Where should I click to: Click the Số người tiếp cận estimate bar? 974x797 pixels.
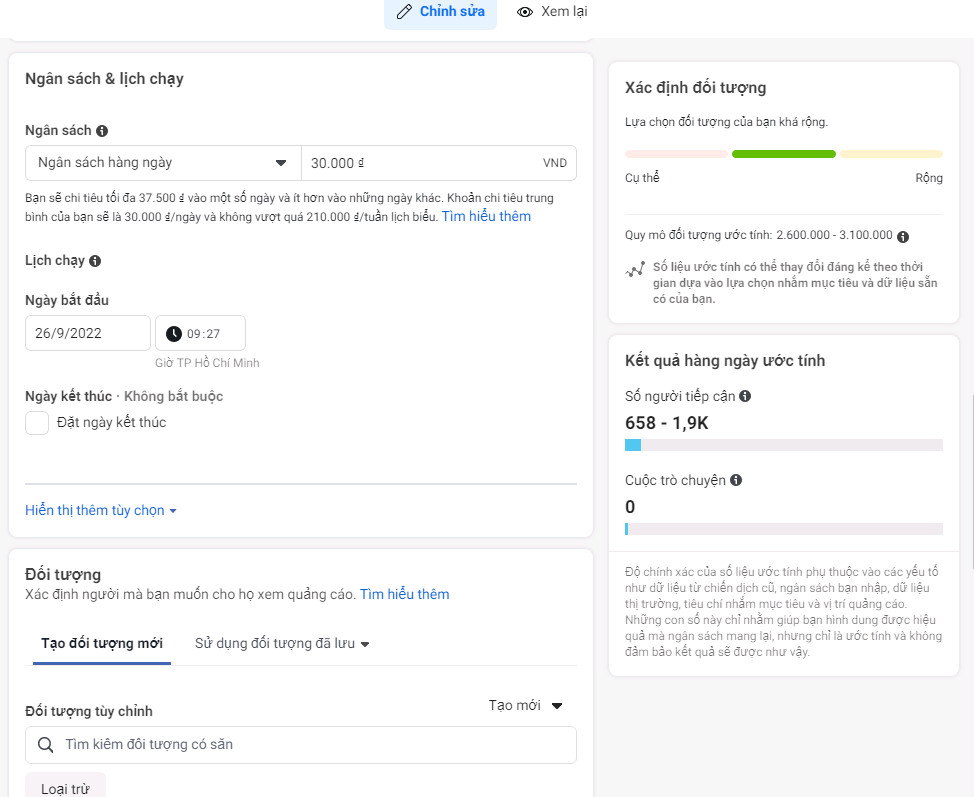click(784, 445)
